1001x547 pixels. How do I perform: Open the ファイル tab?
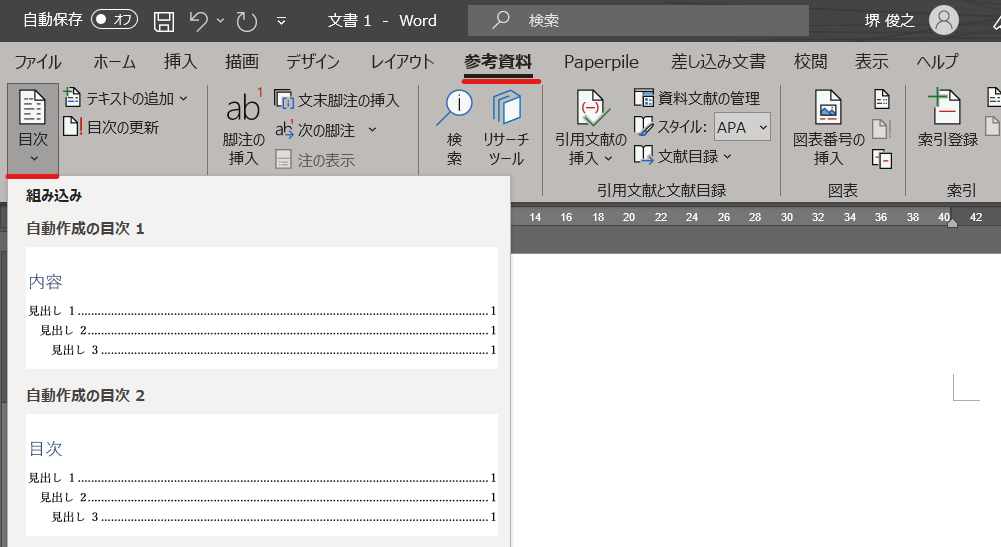[x=38, y=62]
